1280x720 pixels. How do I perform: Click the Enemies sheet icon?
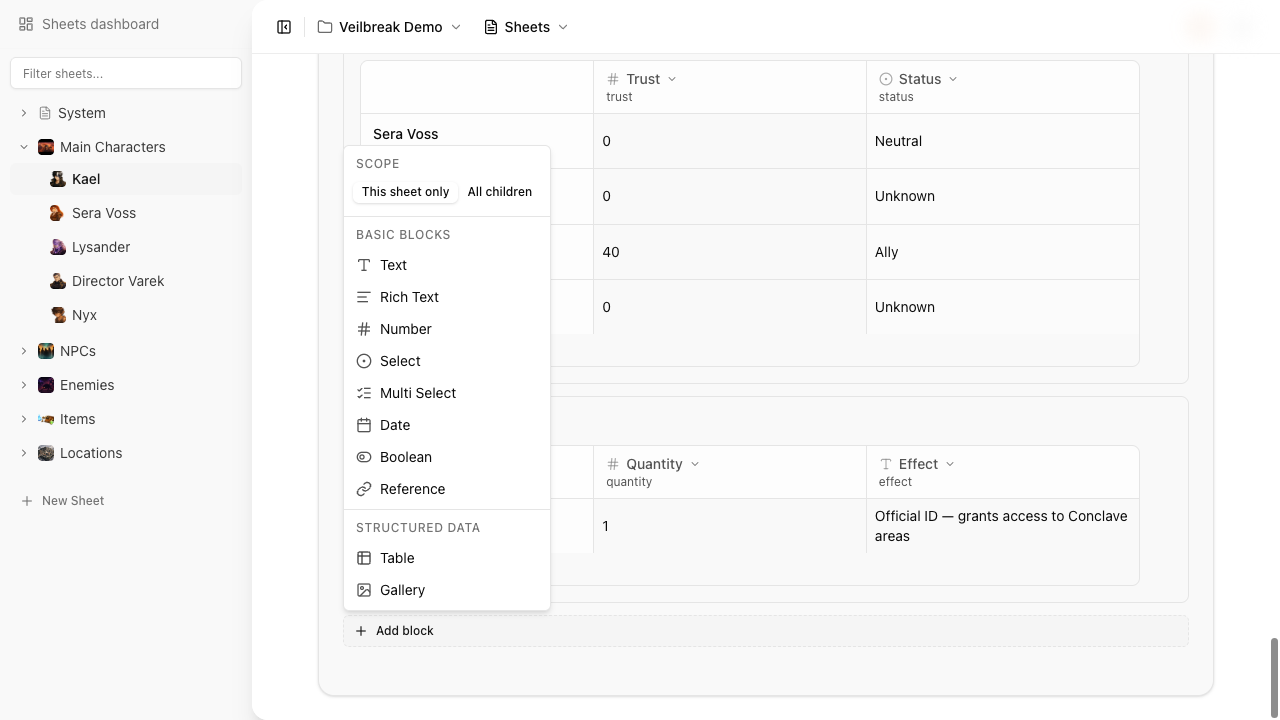pyautogui.click(x=46, y=385)
